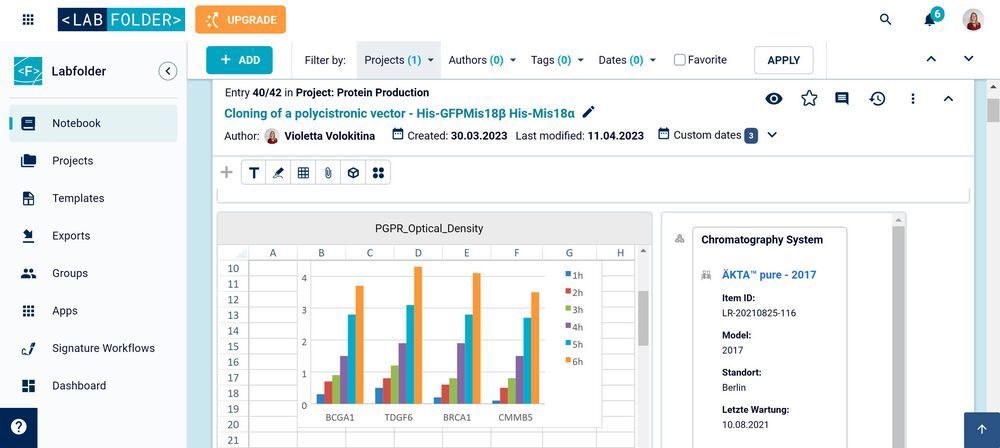Click the search magnifier icon

coord(885,20)
